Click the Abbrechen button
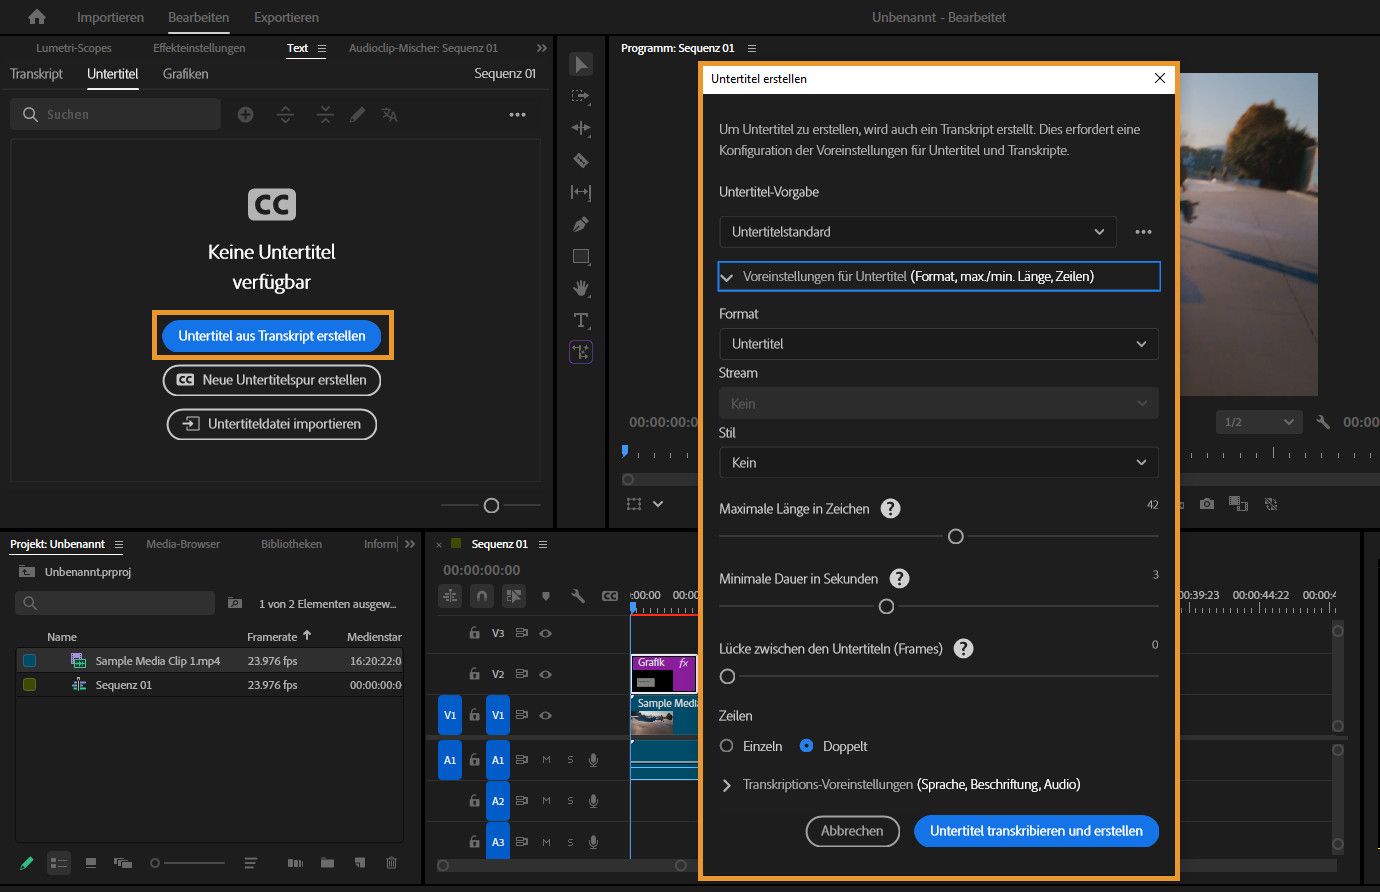Image resolution: width=1380 pixels, height=892 pixels. click(852, 831)
